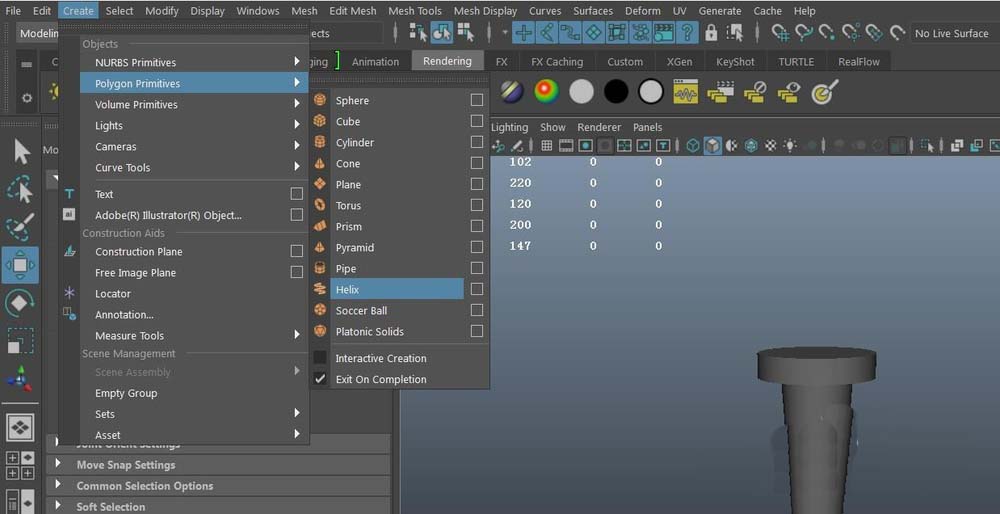Toggle the handles selection mask plus icon
The width and height of the screenshot is (1000, 514).
click(x=524, y=33)
